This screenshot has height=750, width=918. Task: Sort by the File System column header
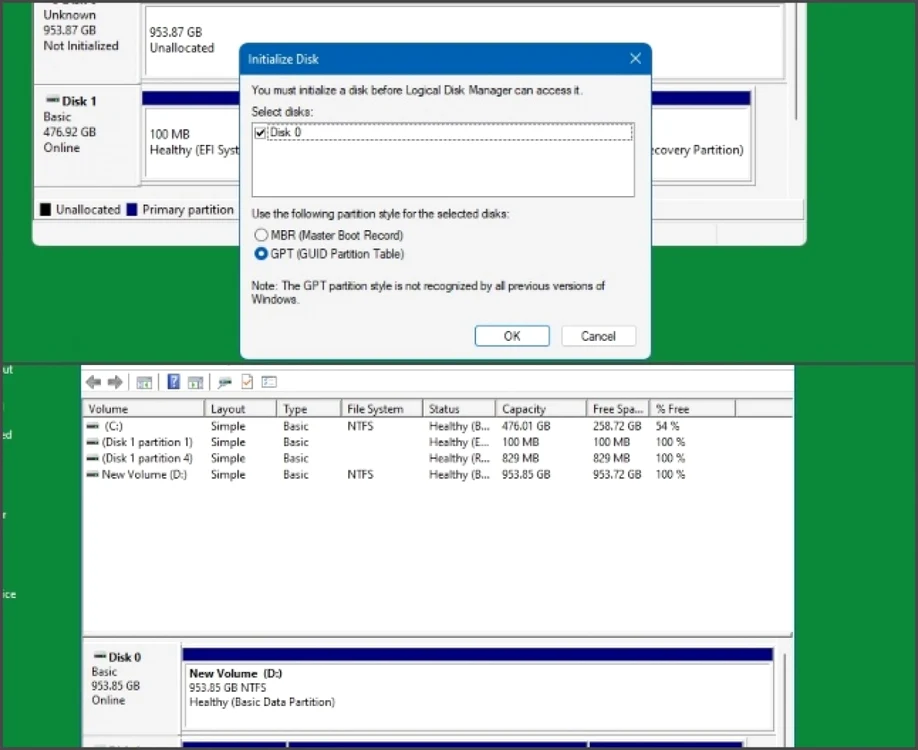click(381, 409)
